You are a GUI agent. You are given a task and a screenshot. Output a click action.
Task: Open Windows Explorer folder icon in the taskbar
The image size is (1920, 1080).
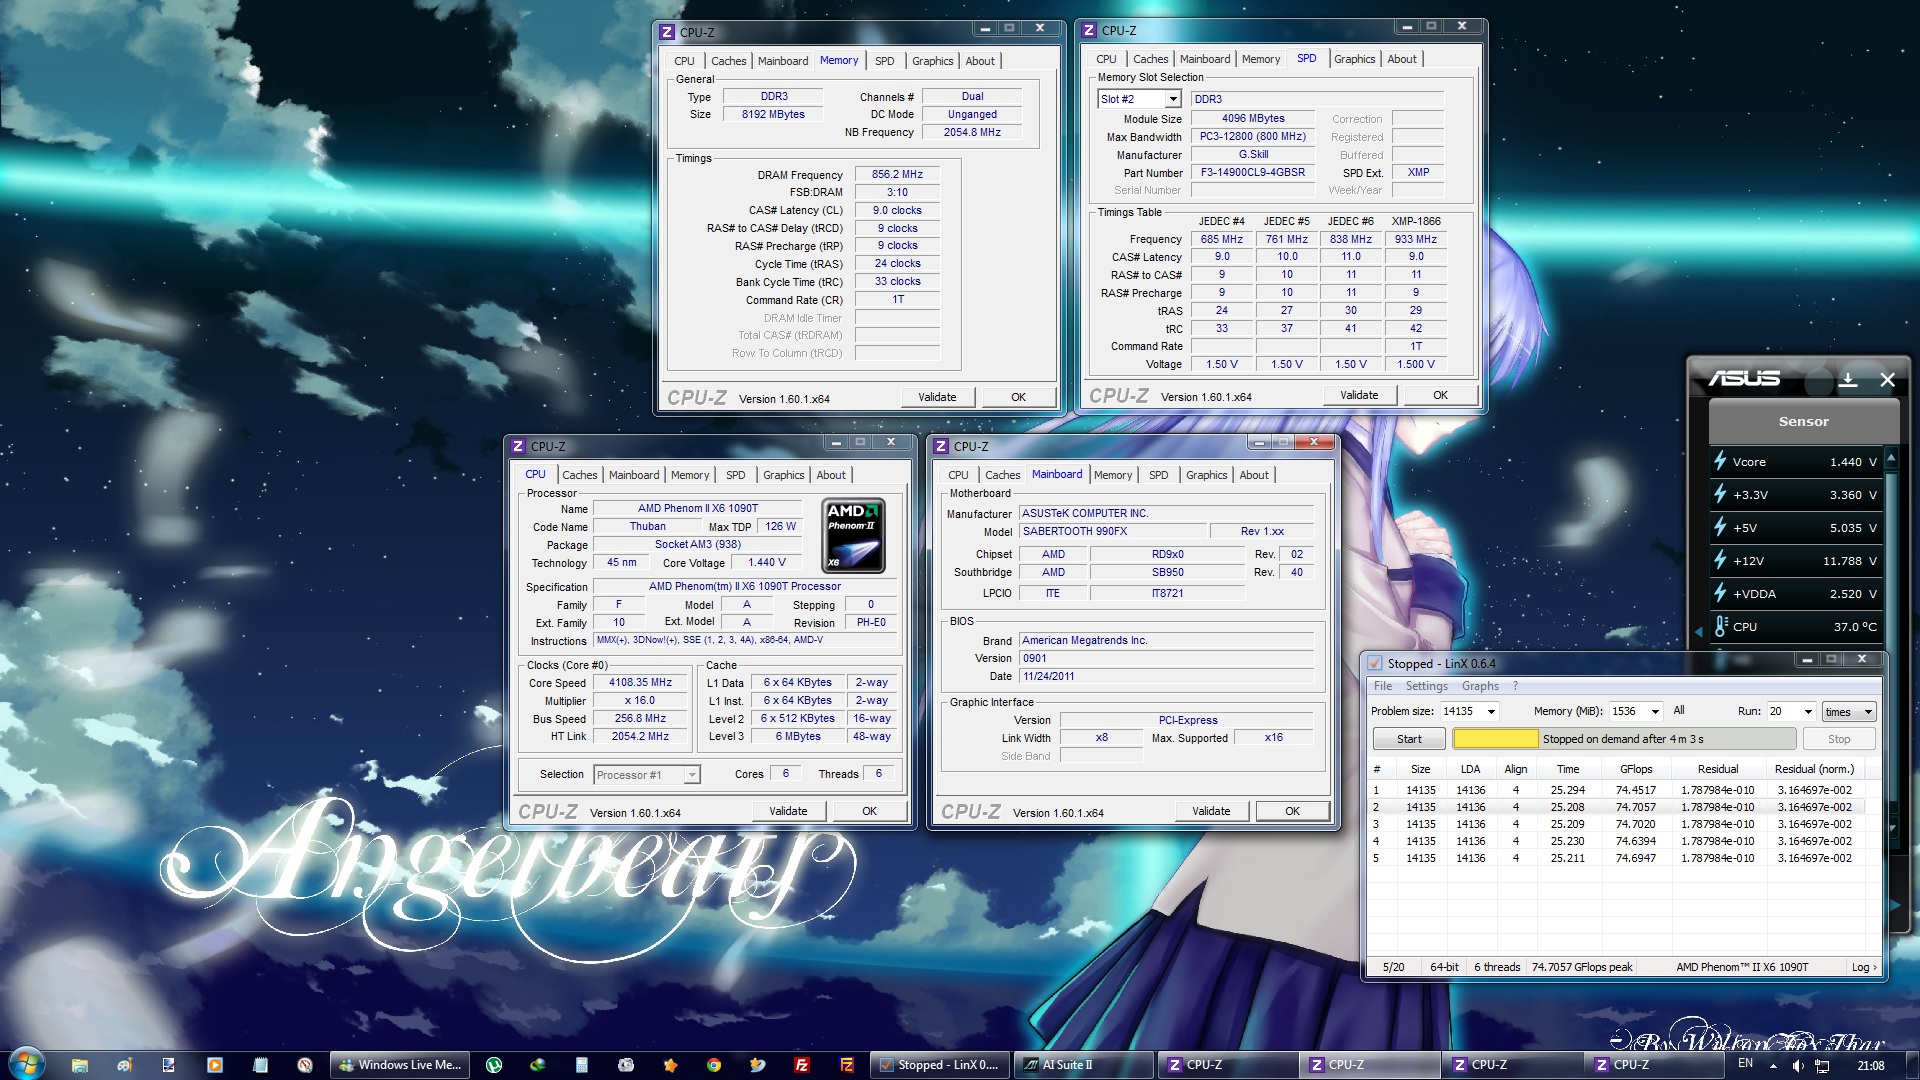(80, 1065)
